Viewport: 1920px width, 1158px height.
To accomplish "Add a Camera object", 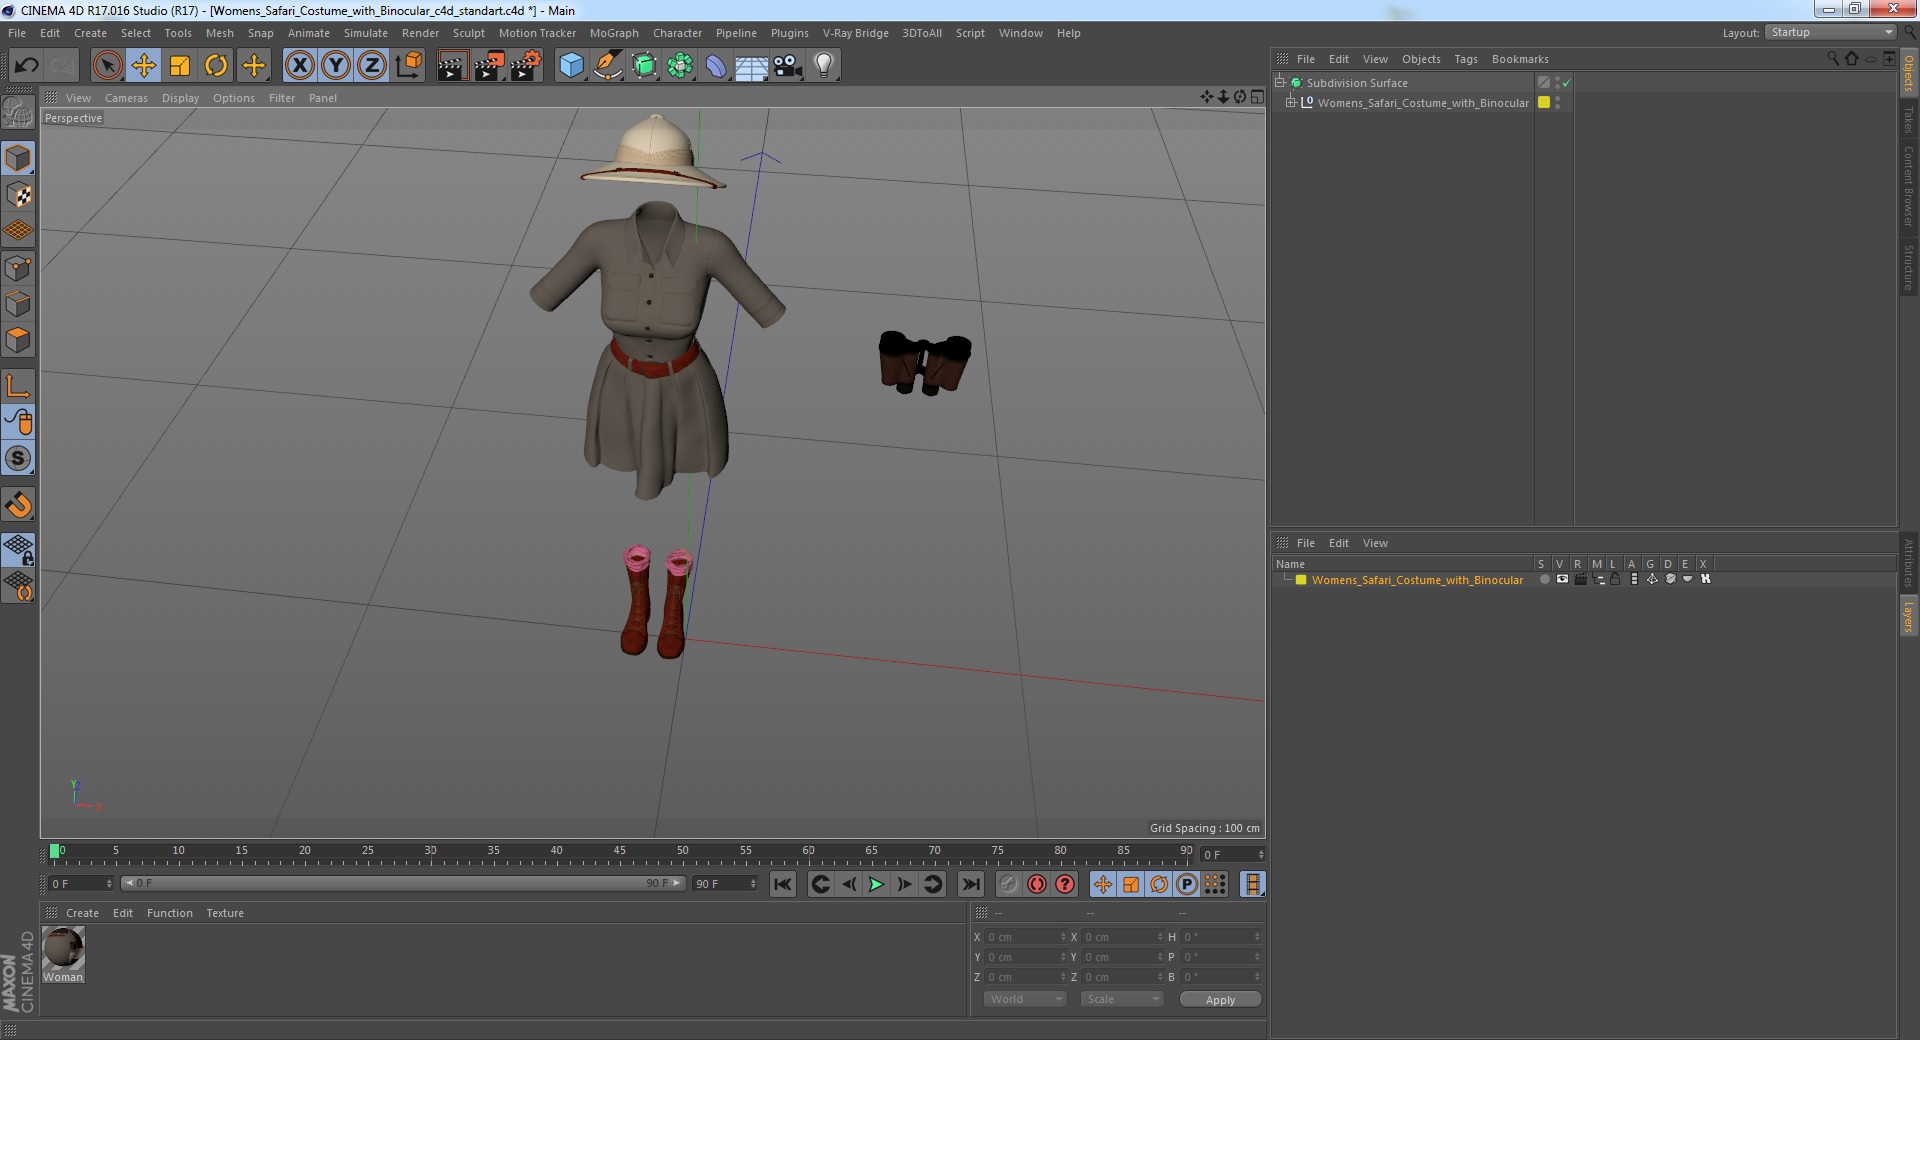I will pyautogui.click(x=788, y=66).
